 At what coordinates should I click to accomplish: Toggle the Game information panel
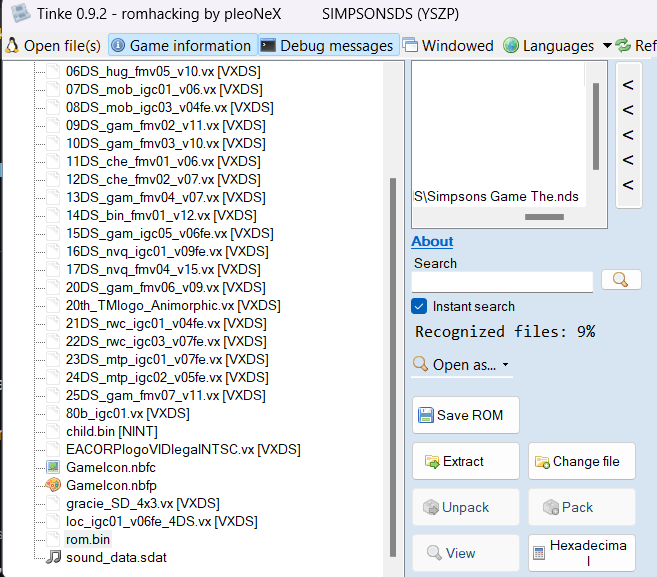click(183, 45)
